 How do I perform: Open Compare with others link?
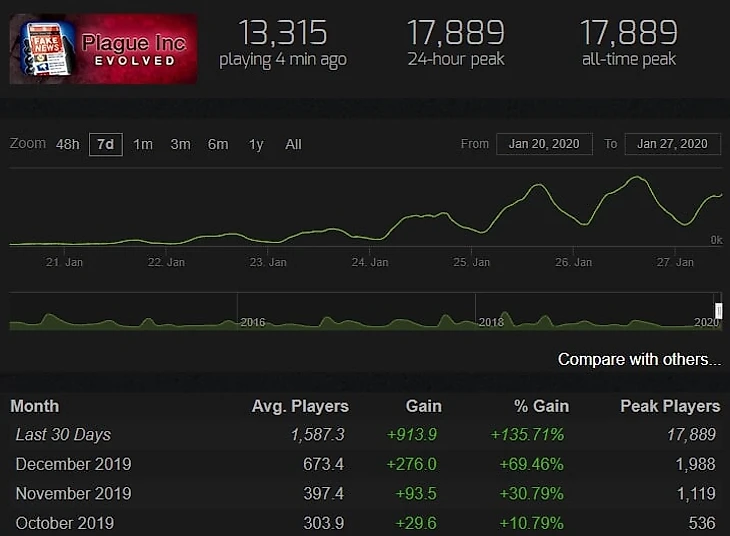(639, 360)
